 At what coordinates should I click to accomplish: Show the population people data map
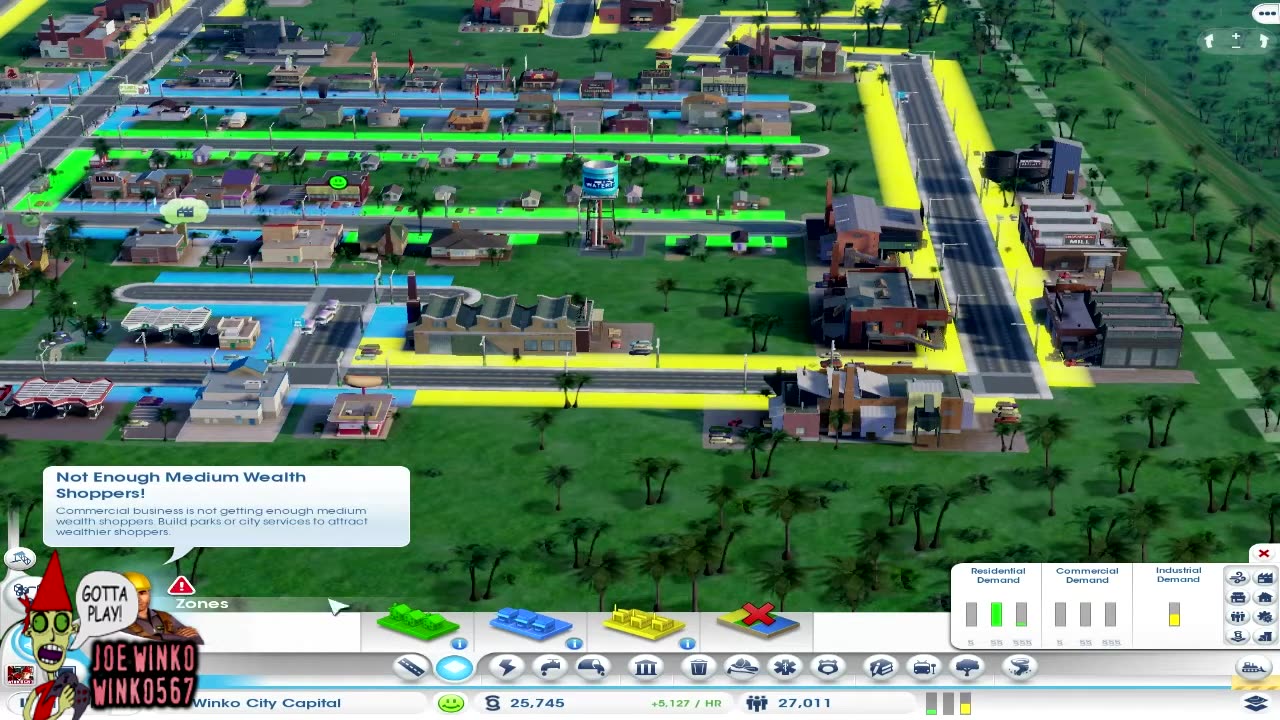[x=1238, y=617]
